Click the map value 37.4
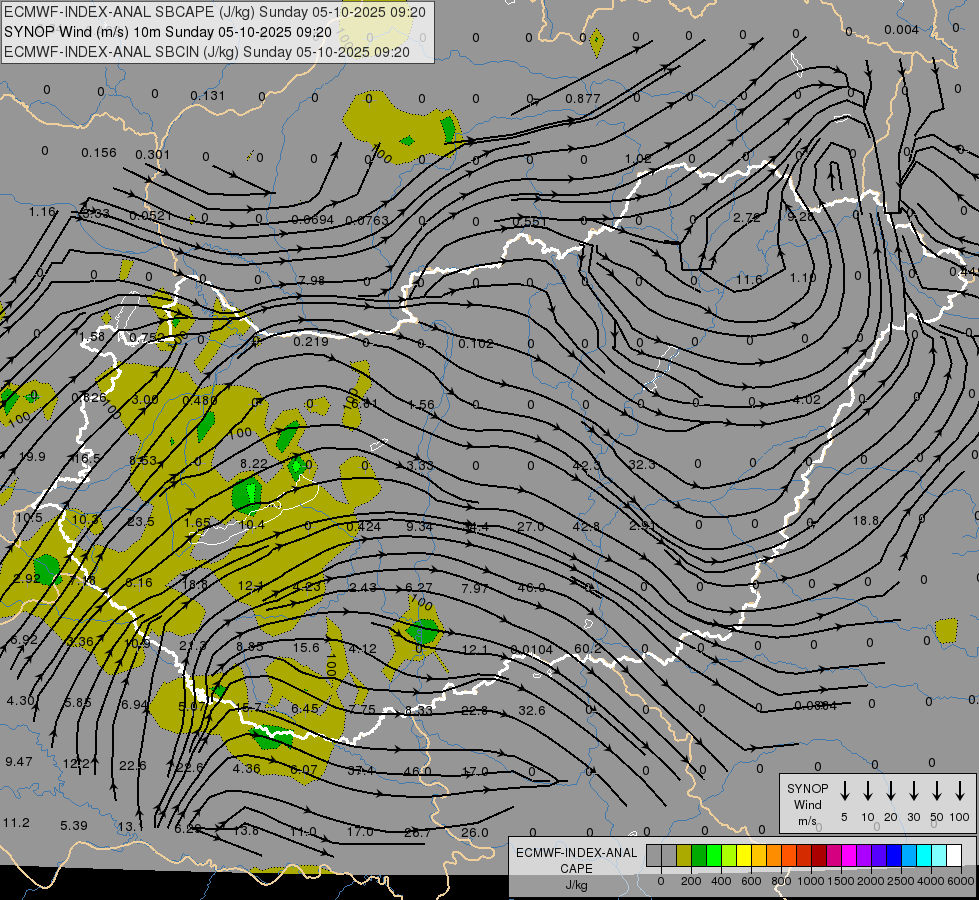Viewport: 979px width, 900px height. pyautogui.click(x=360, y=771)
